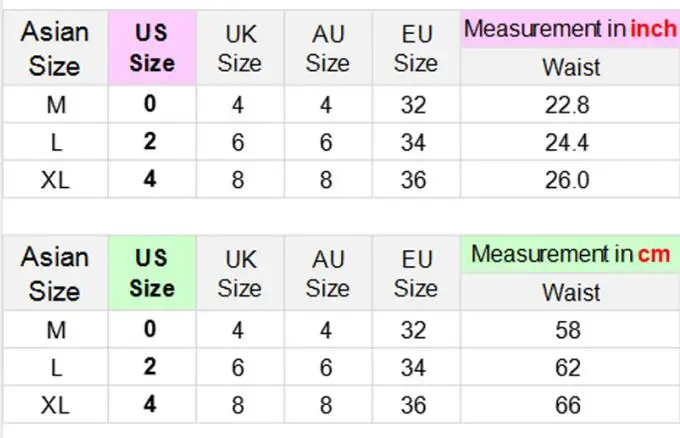Click the green US Size header cell
The width and height of the screenshot is (680, 438).
(151, 274)
